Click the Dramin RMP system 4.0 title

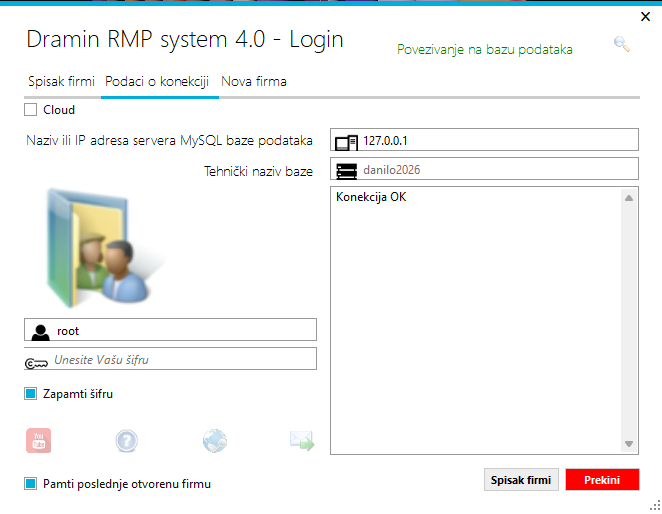185,39
